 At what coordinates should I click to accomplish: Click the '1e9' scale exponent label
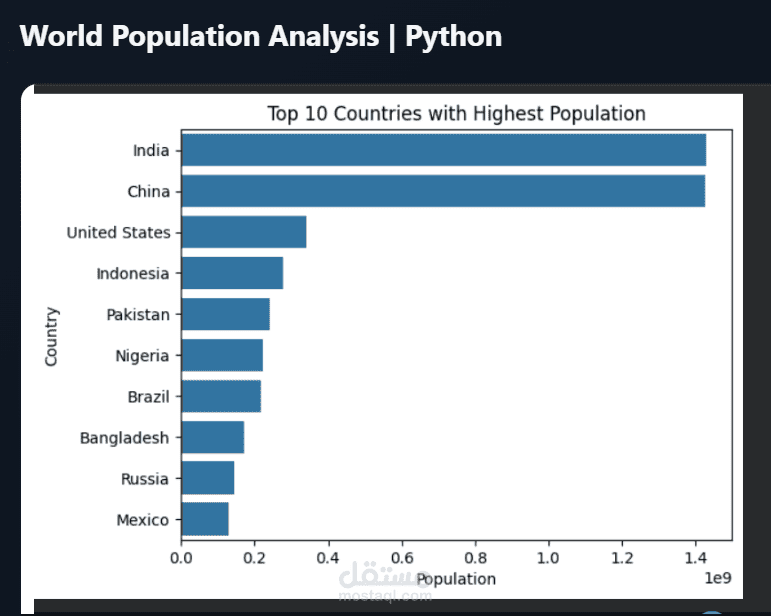click(718, 578)
